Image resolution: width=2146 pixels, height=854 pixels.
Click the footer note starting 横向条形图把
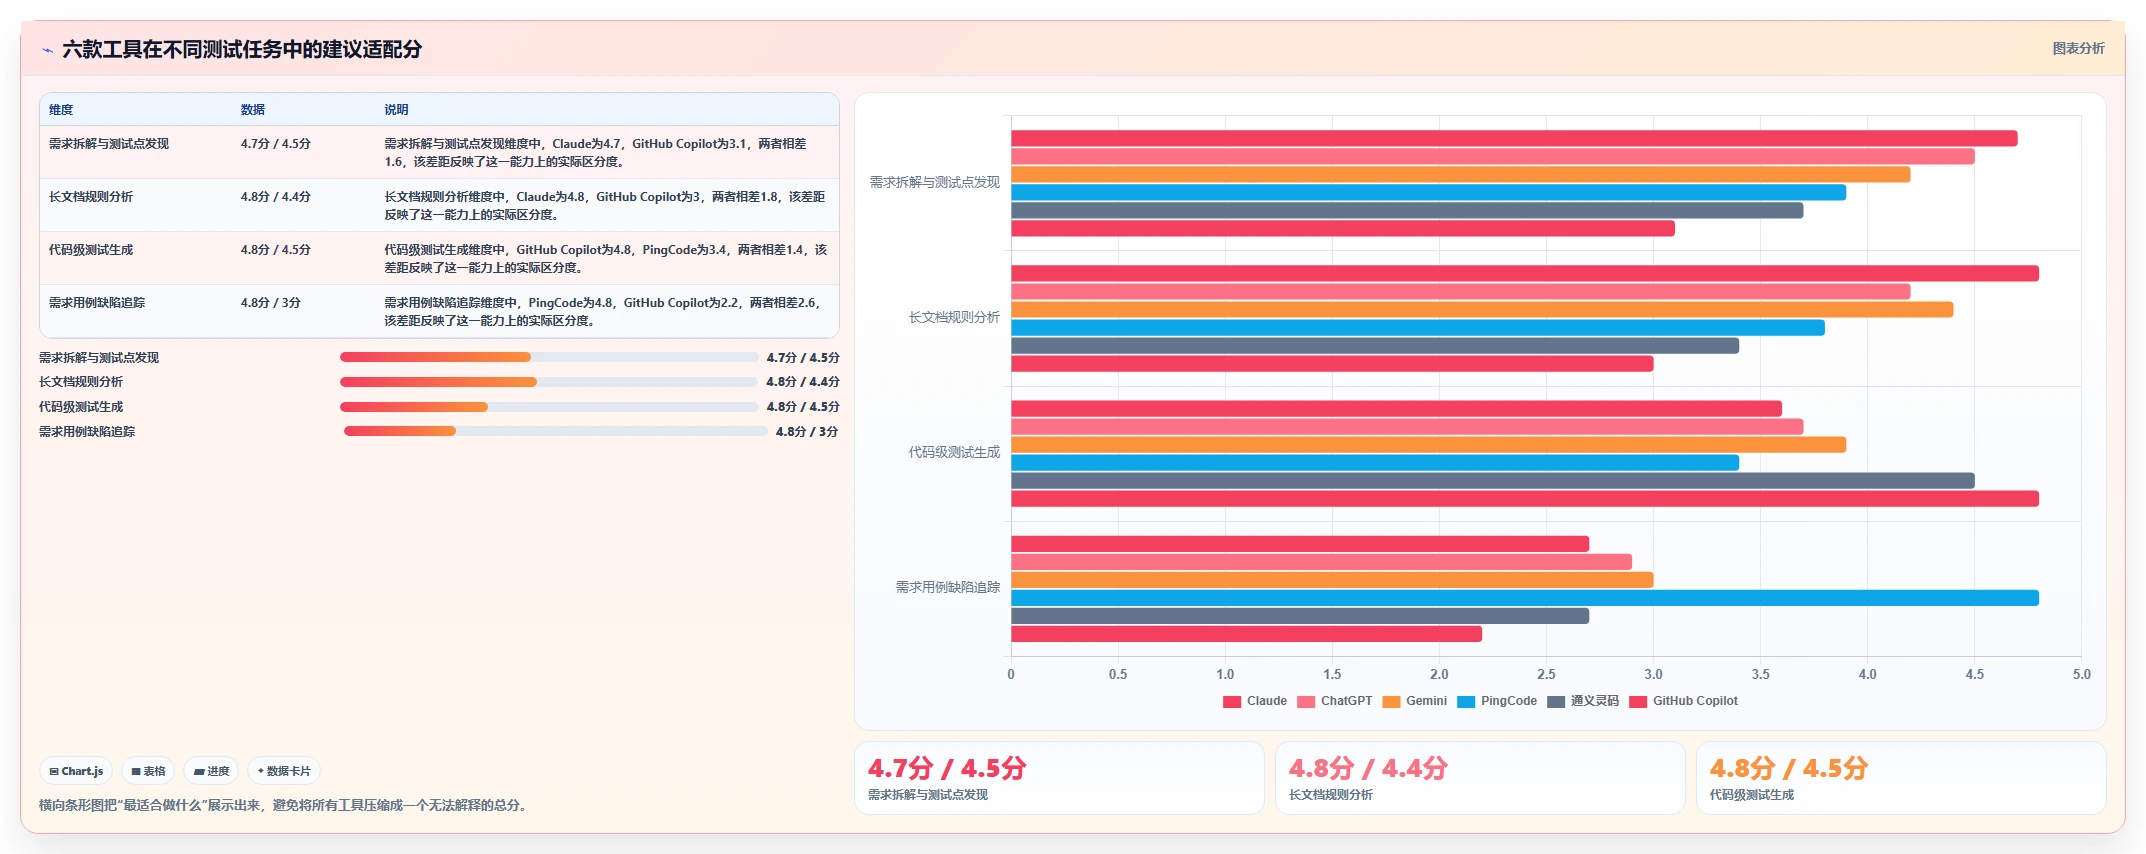tap(282, 805)
